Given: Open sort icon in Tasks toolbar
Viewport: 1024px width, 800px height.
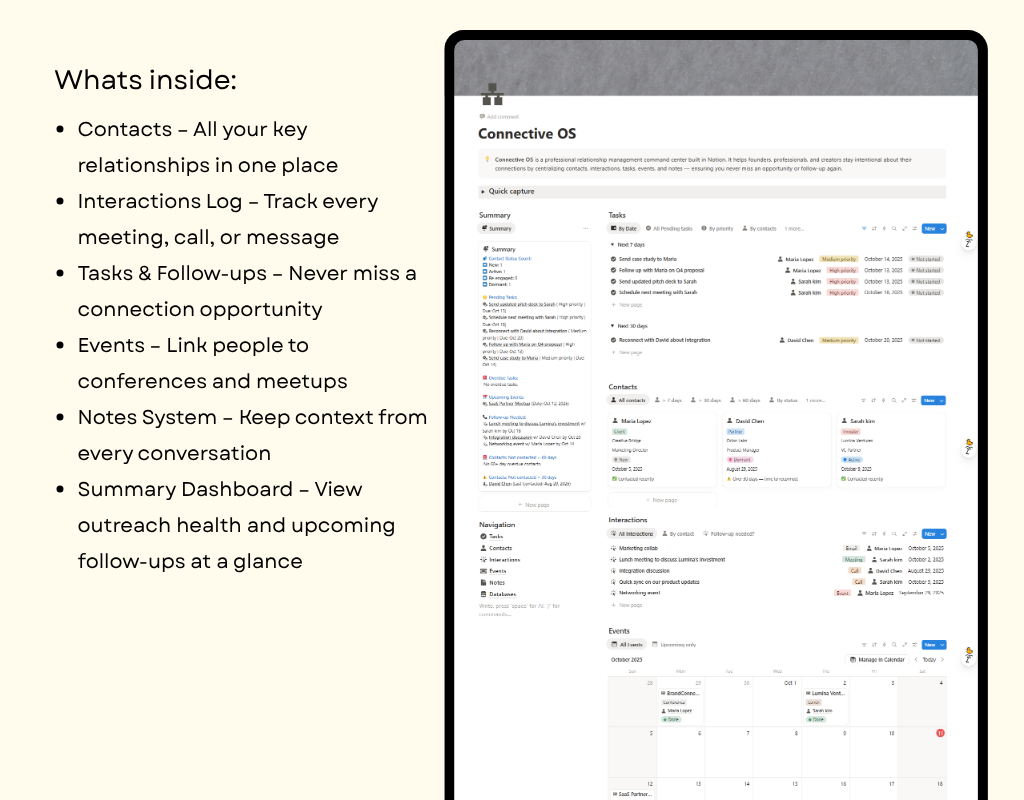Looking at the screenshot, I should 874,229.
